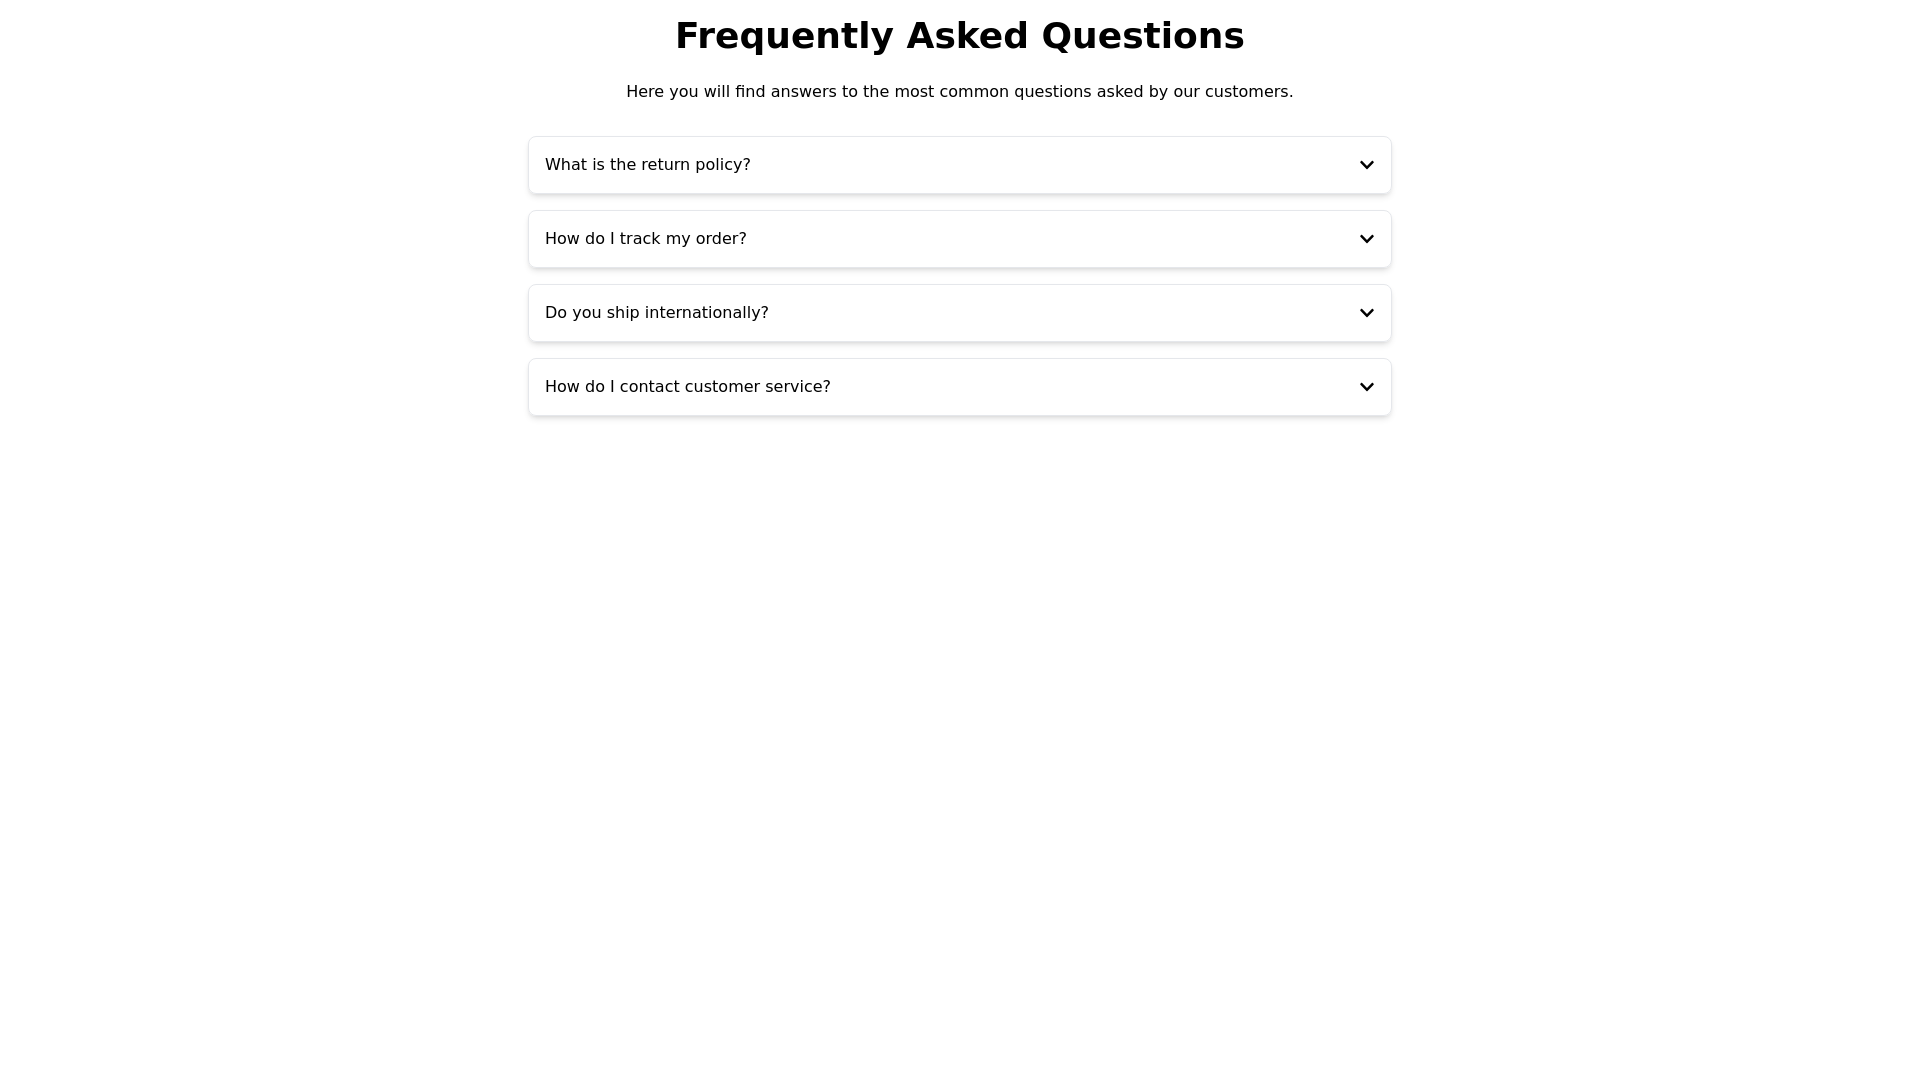Open the last FAQ card in the list
The image size is (1920, 1080).
click(x=958, y=387)
